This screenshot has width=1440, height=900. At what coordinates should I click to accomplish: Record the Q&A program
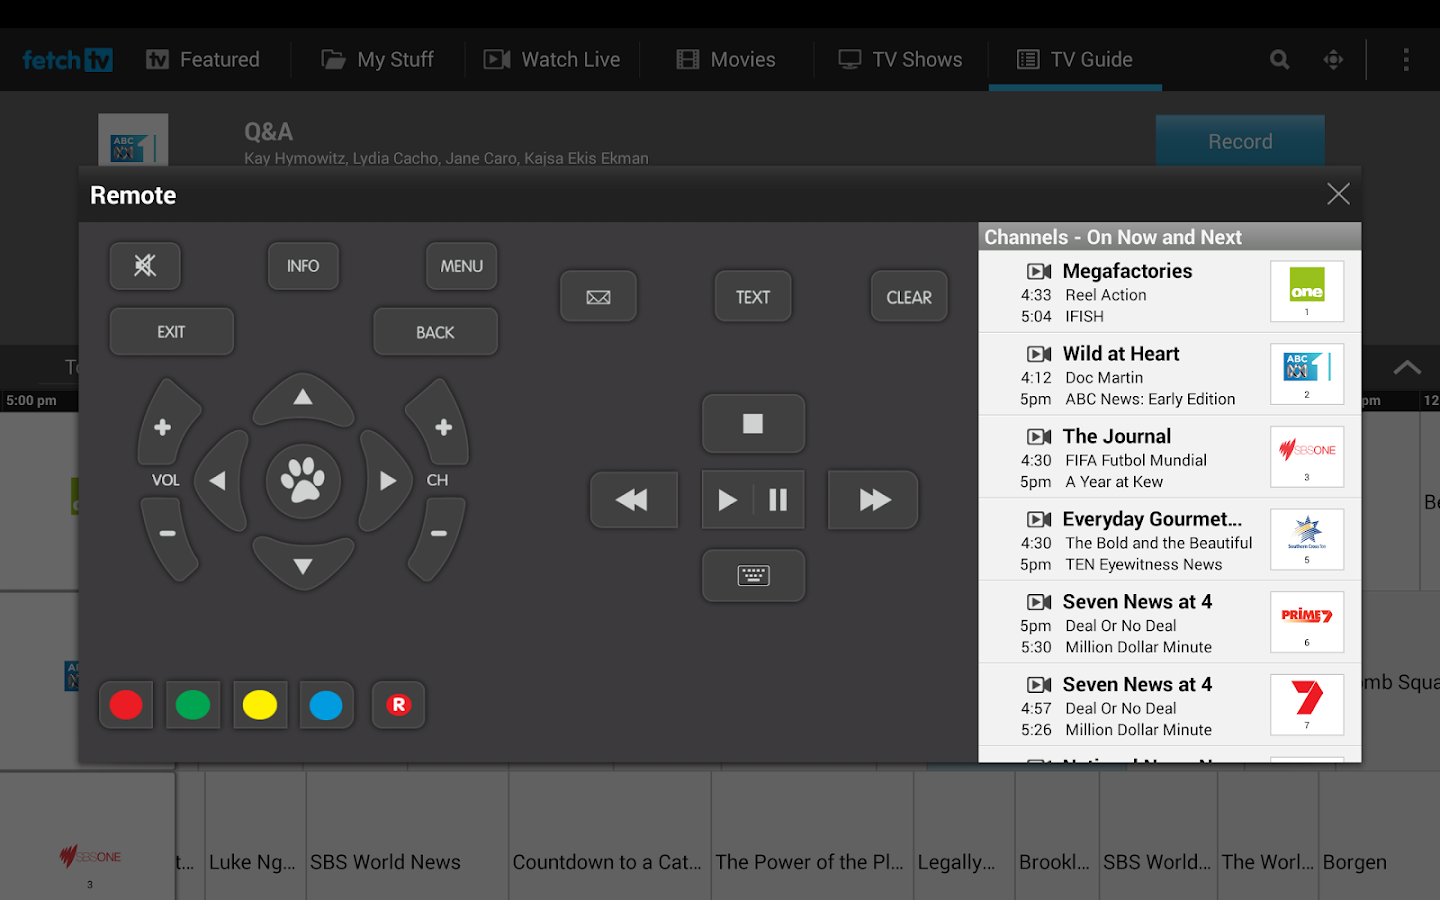(x=1240, y=141)
